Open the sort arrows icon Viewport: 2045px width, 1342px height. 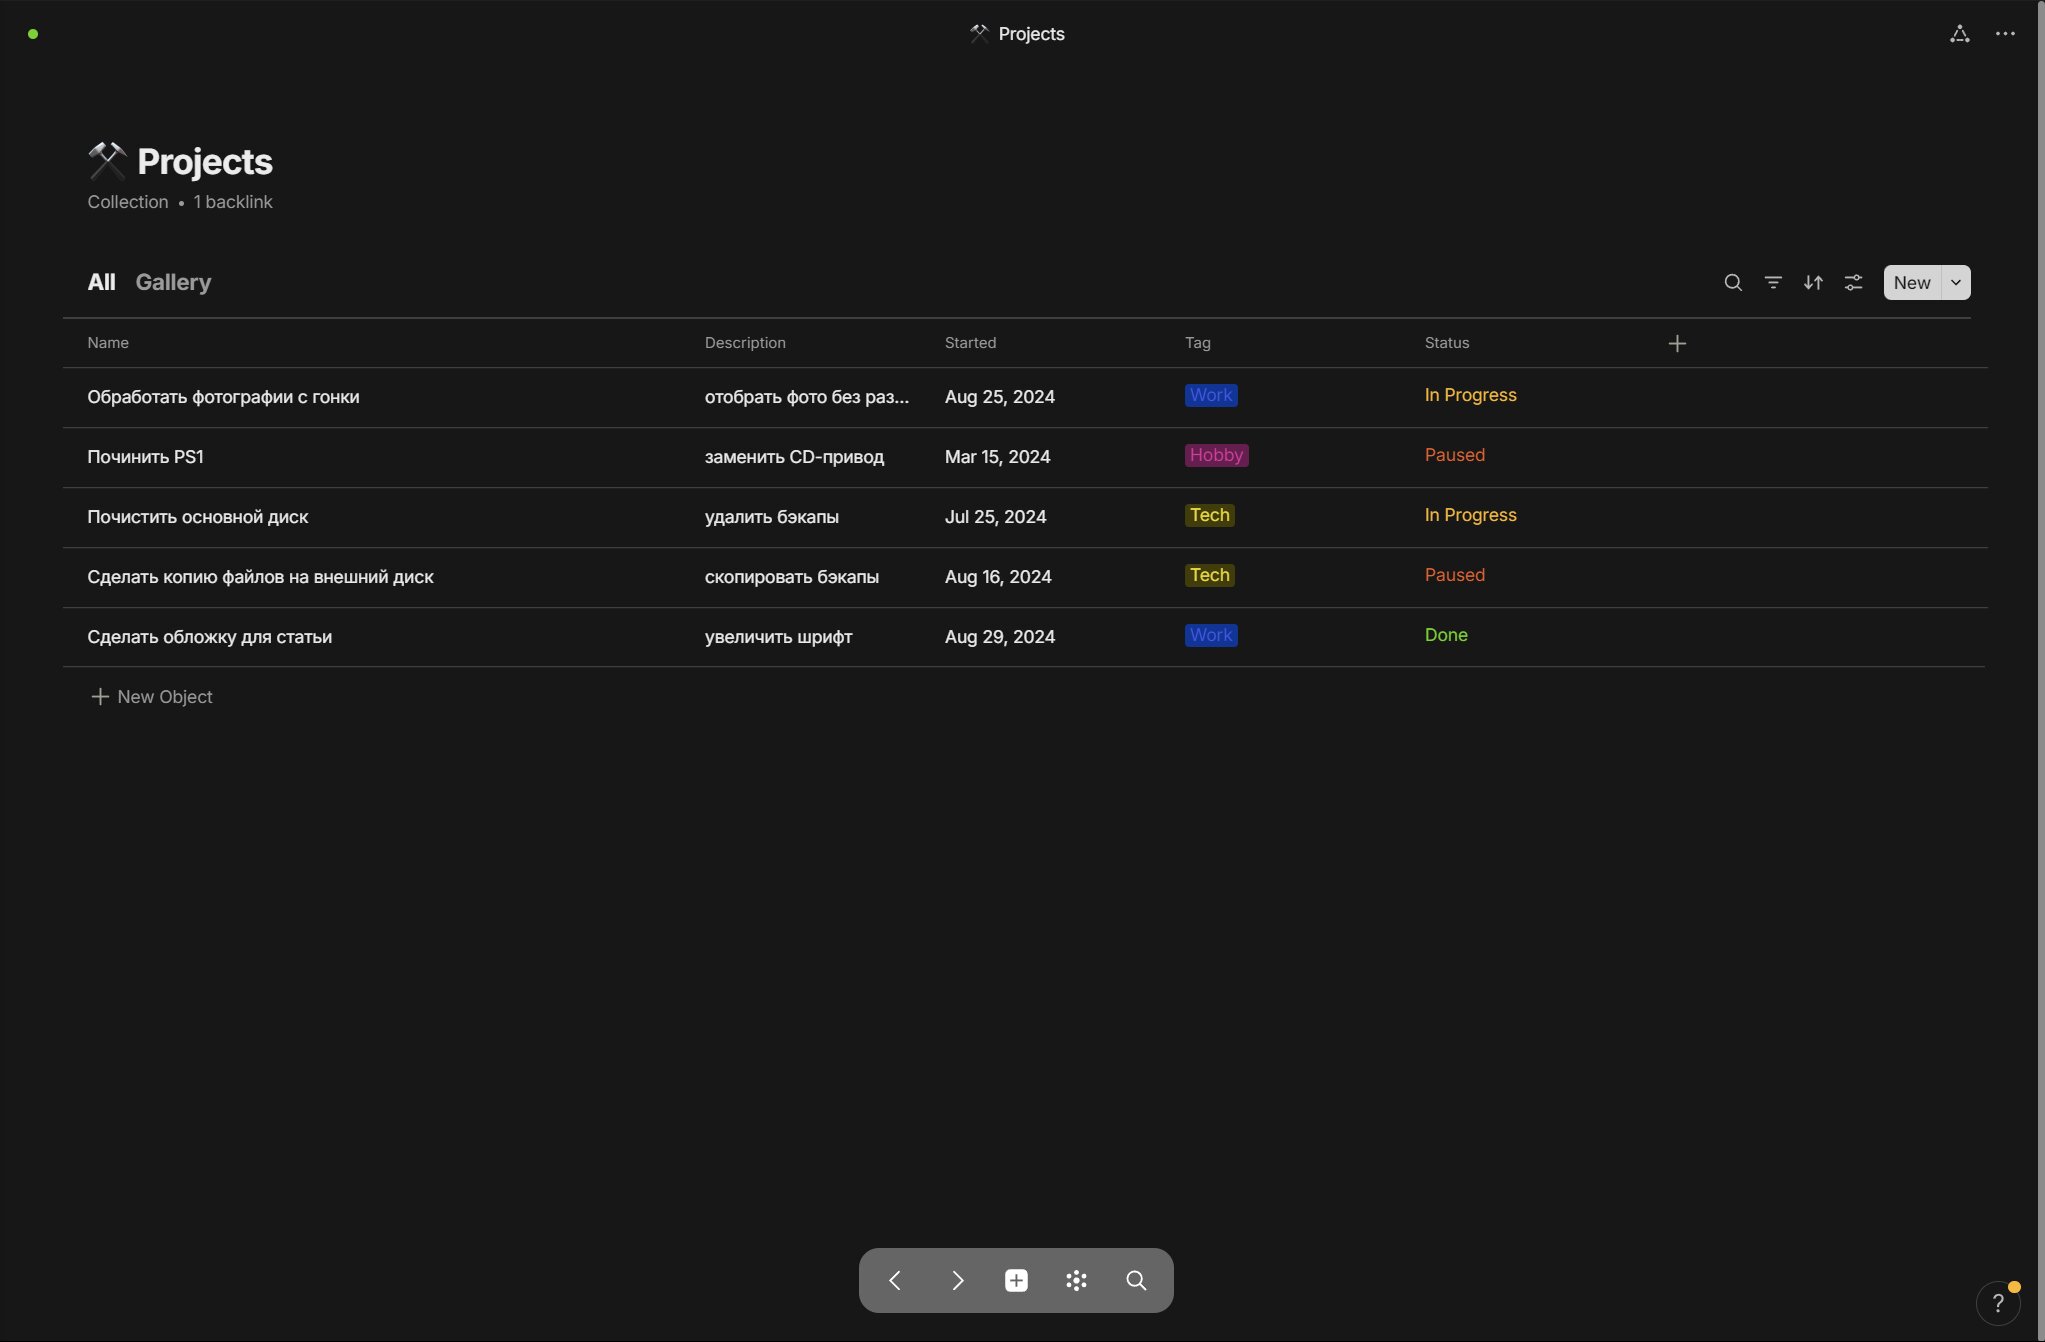pos(1813,283)
